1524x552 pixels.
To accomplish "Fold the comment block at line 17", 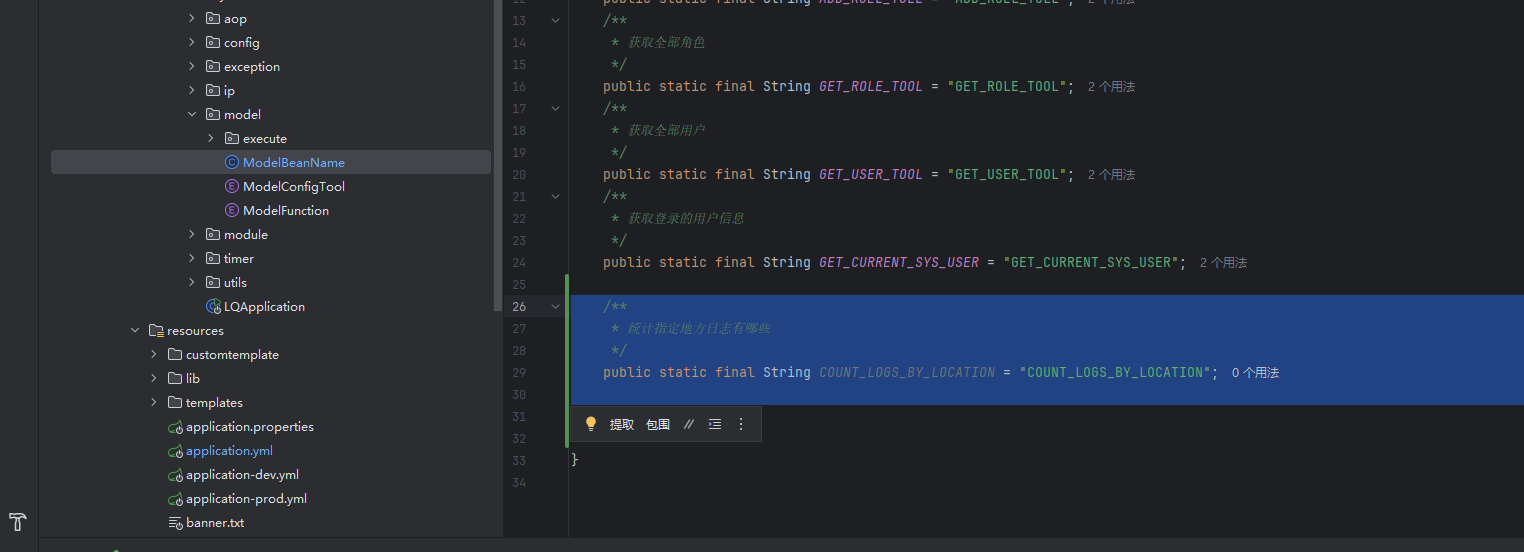I will [x=556, y=109].
